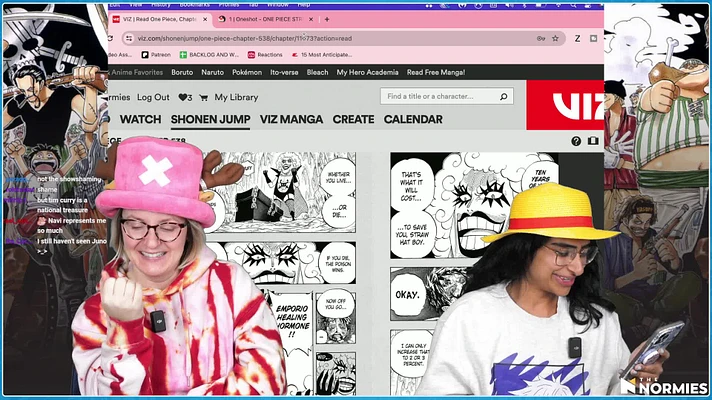Screen dimensions: 712x400
Task: Click the reader book view mode icon
Action: coord(593,141)
